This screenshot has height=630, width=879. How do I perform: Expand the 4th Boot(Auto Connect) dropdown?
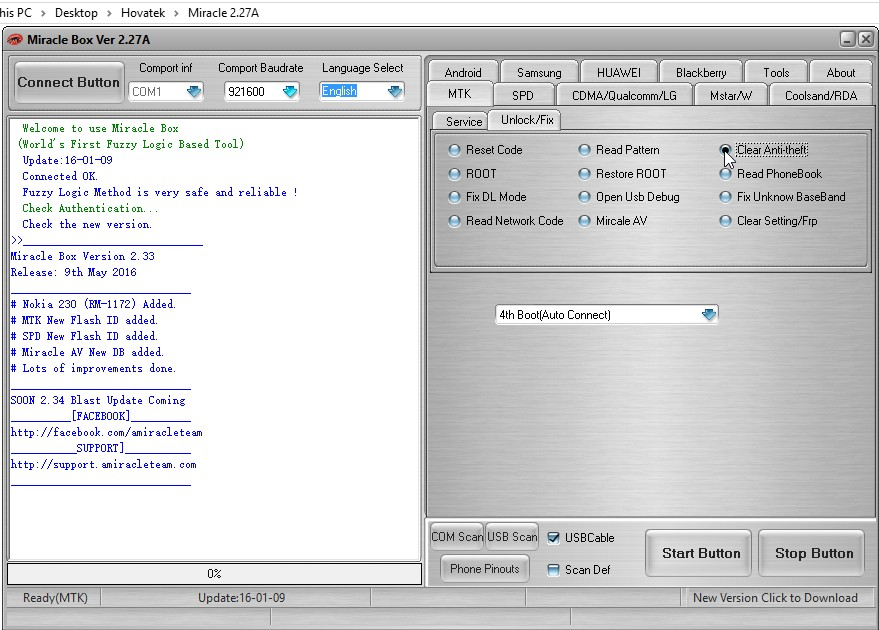click(709, 314)
